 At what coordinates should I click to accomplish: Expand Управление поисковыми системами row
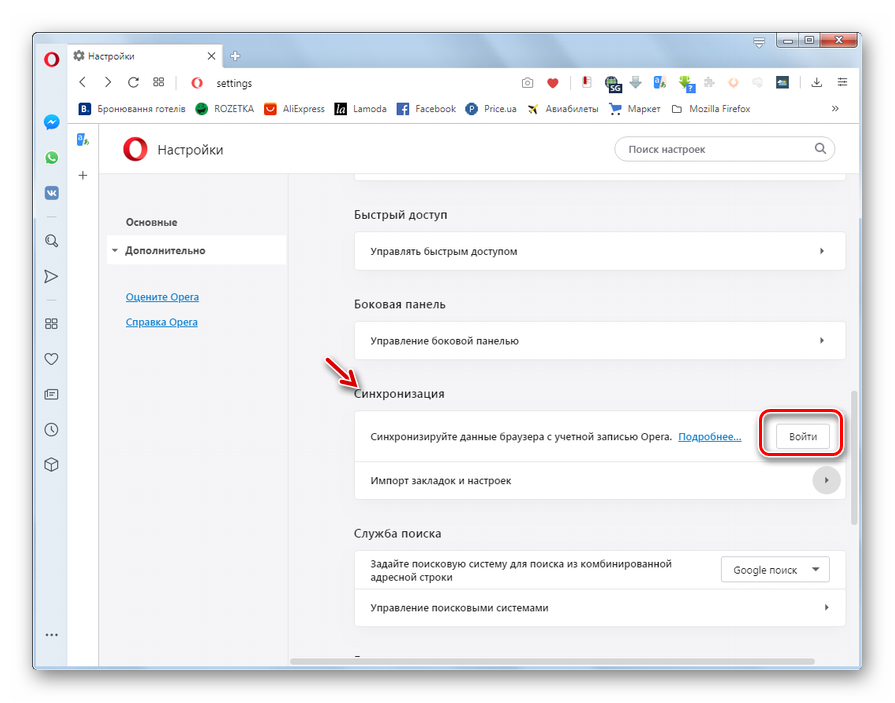(599, 608)
